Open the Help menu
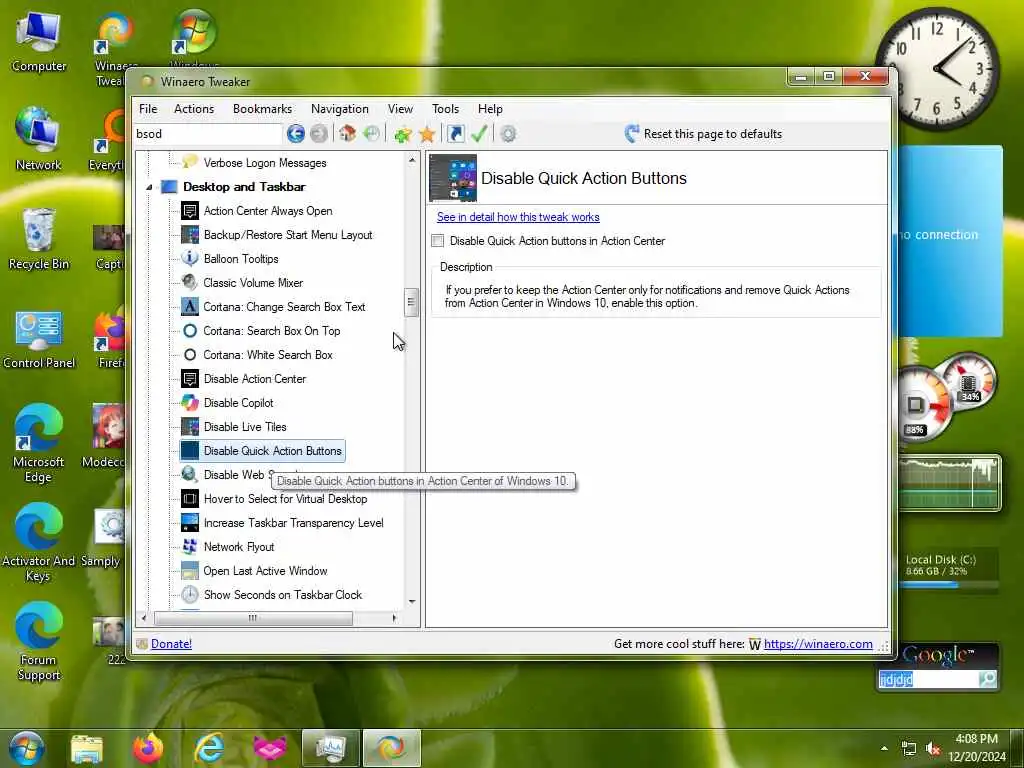 (490, 109)
